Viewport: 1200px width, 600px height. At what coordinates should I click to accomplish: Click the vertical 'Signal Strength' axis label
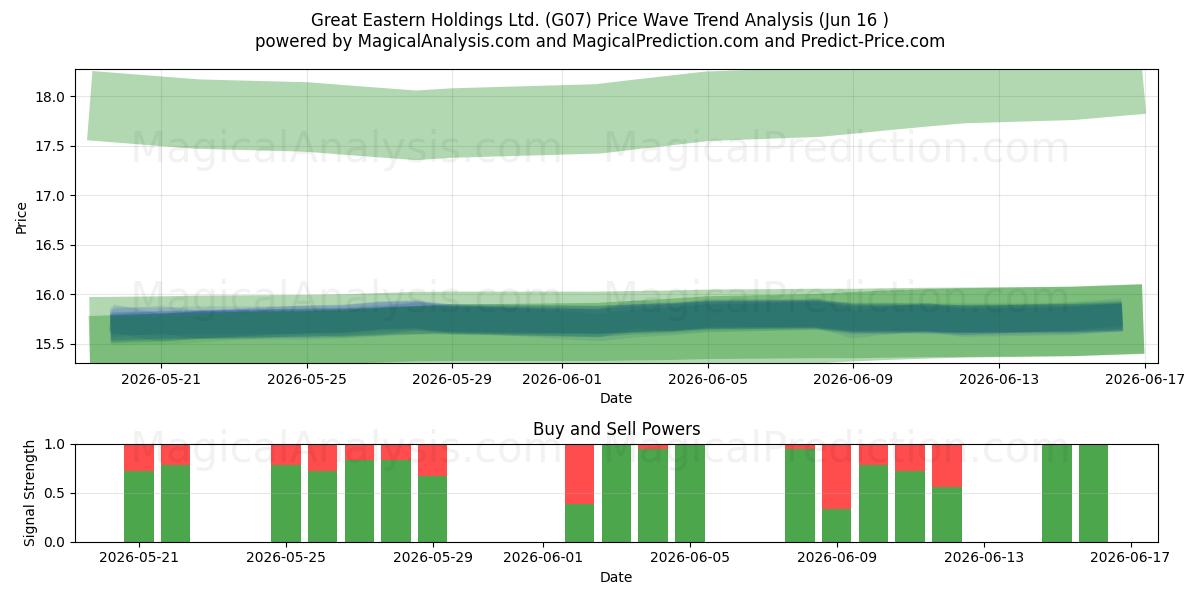click(30, 493)
